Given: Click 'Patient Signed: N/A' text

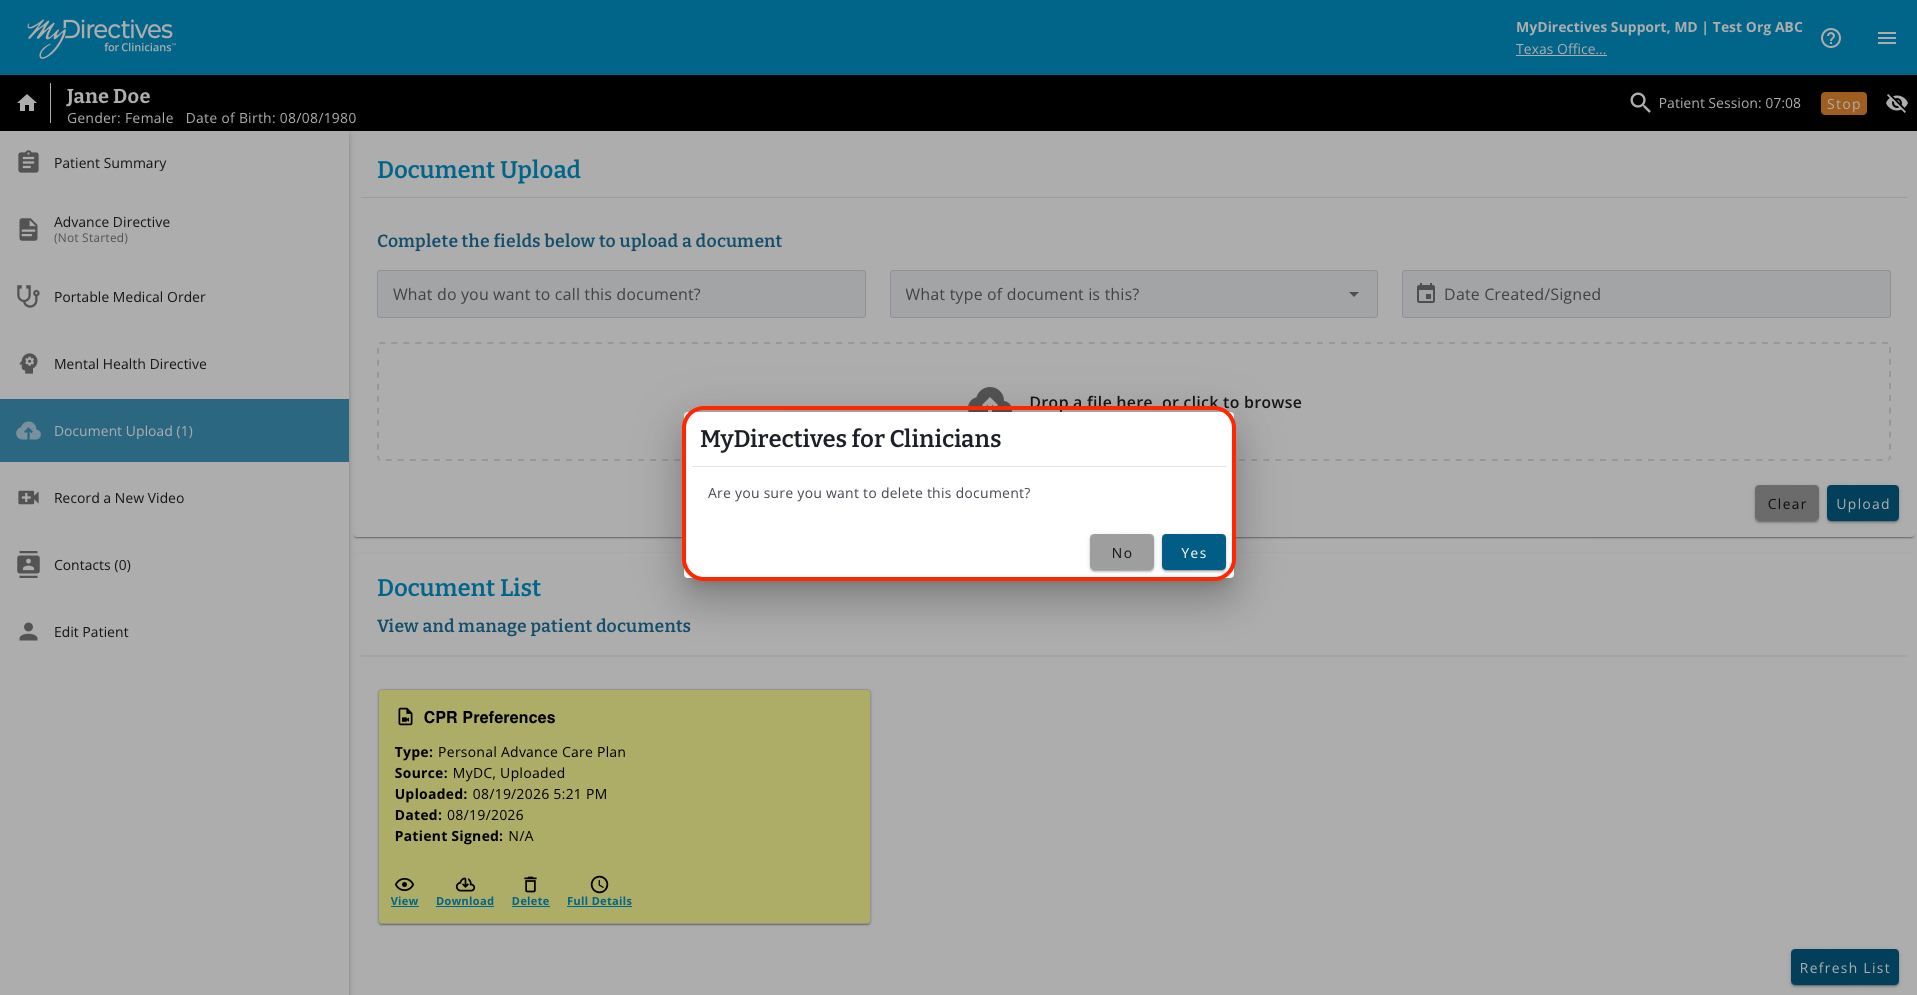Looking at the screenshot, I should coord(464,836).
